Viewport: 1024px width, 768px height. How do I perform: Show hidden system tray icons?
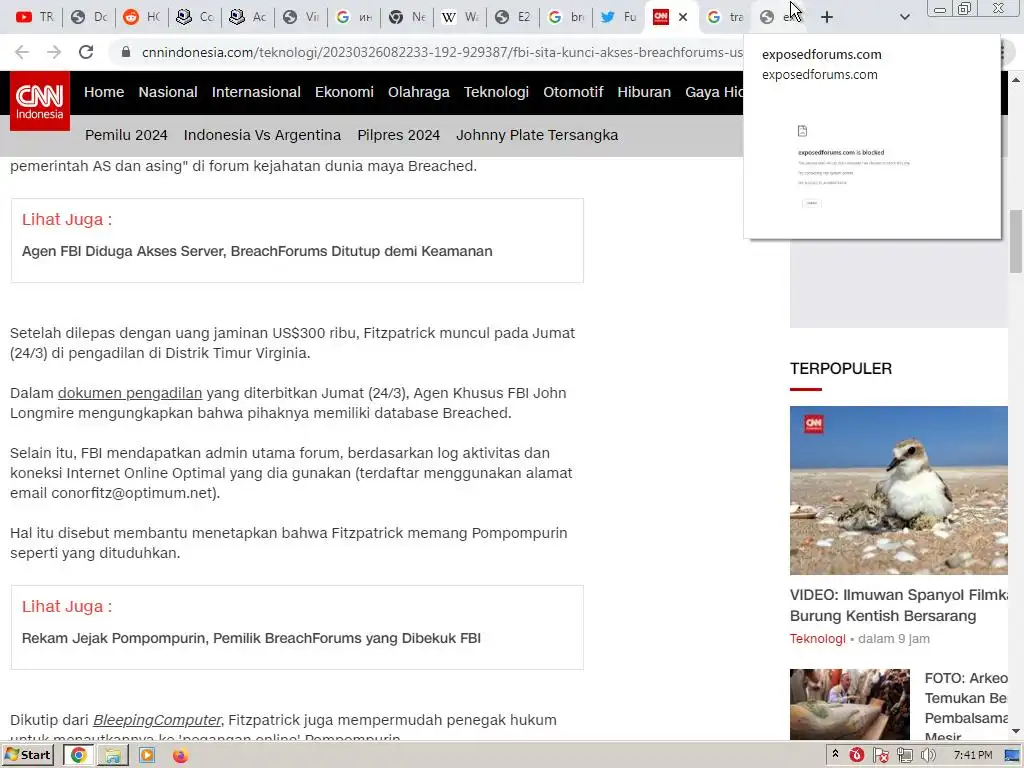[x=835, y=755]
